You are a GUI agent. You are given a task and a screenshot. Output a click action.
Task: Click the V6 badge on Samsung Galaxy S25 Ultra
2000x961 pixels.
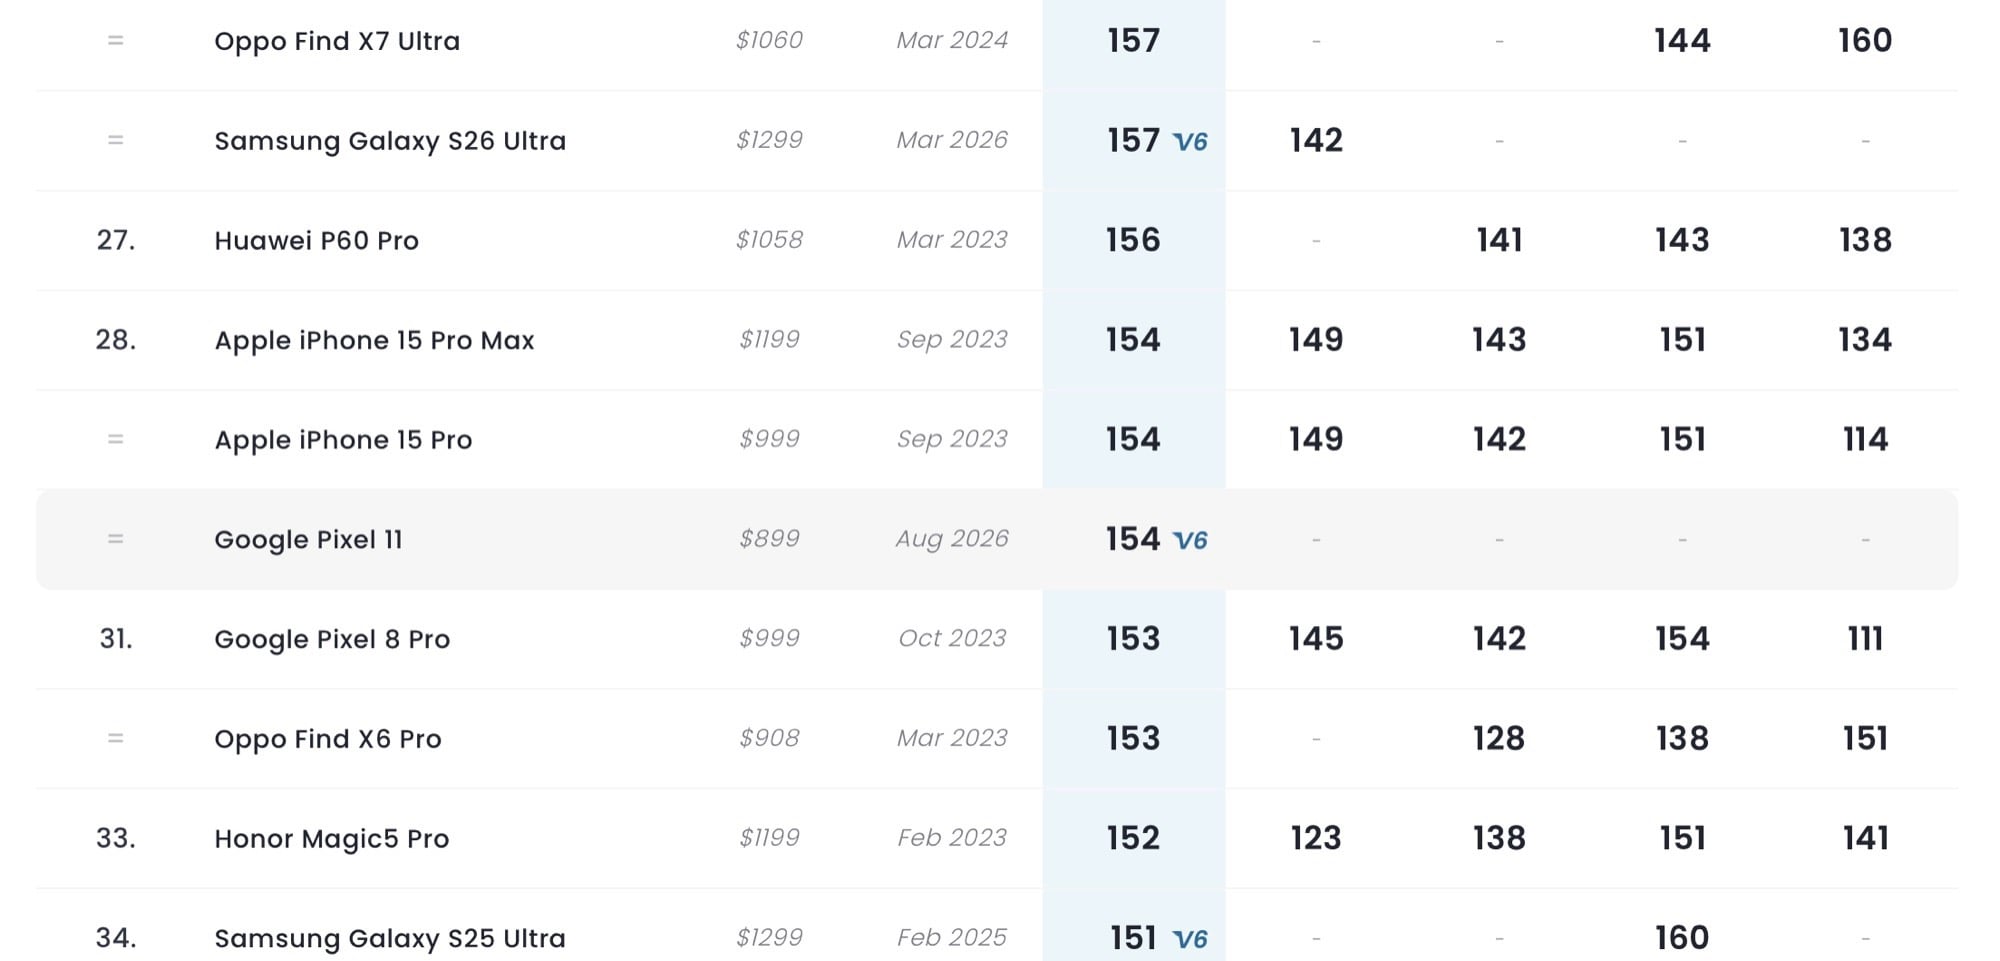pyautogui.click(x=1190, y=939)
